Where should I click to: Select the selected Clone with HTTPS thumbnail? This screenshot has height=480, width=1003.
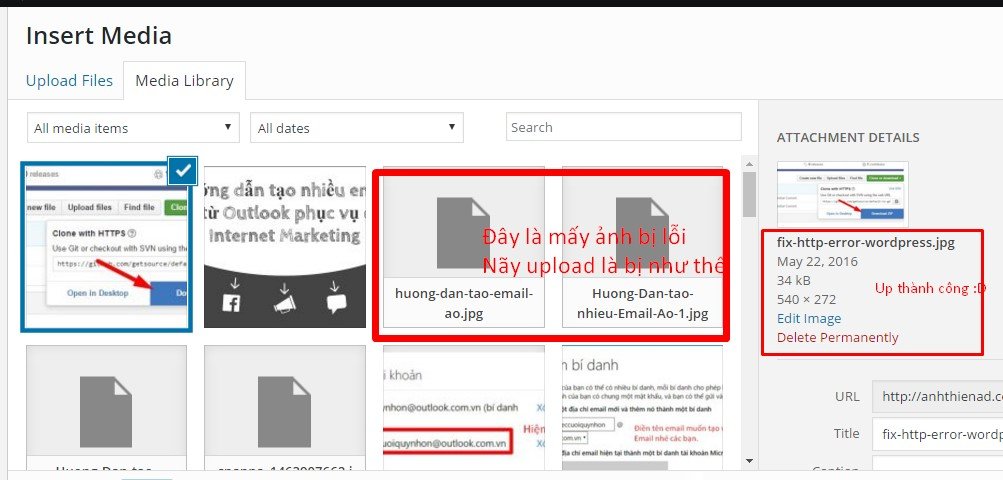[106, 247]
